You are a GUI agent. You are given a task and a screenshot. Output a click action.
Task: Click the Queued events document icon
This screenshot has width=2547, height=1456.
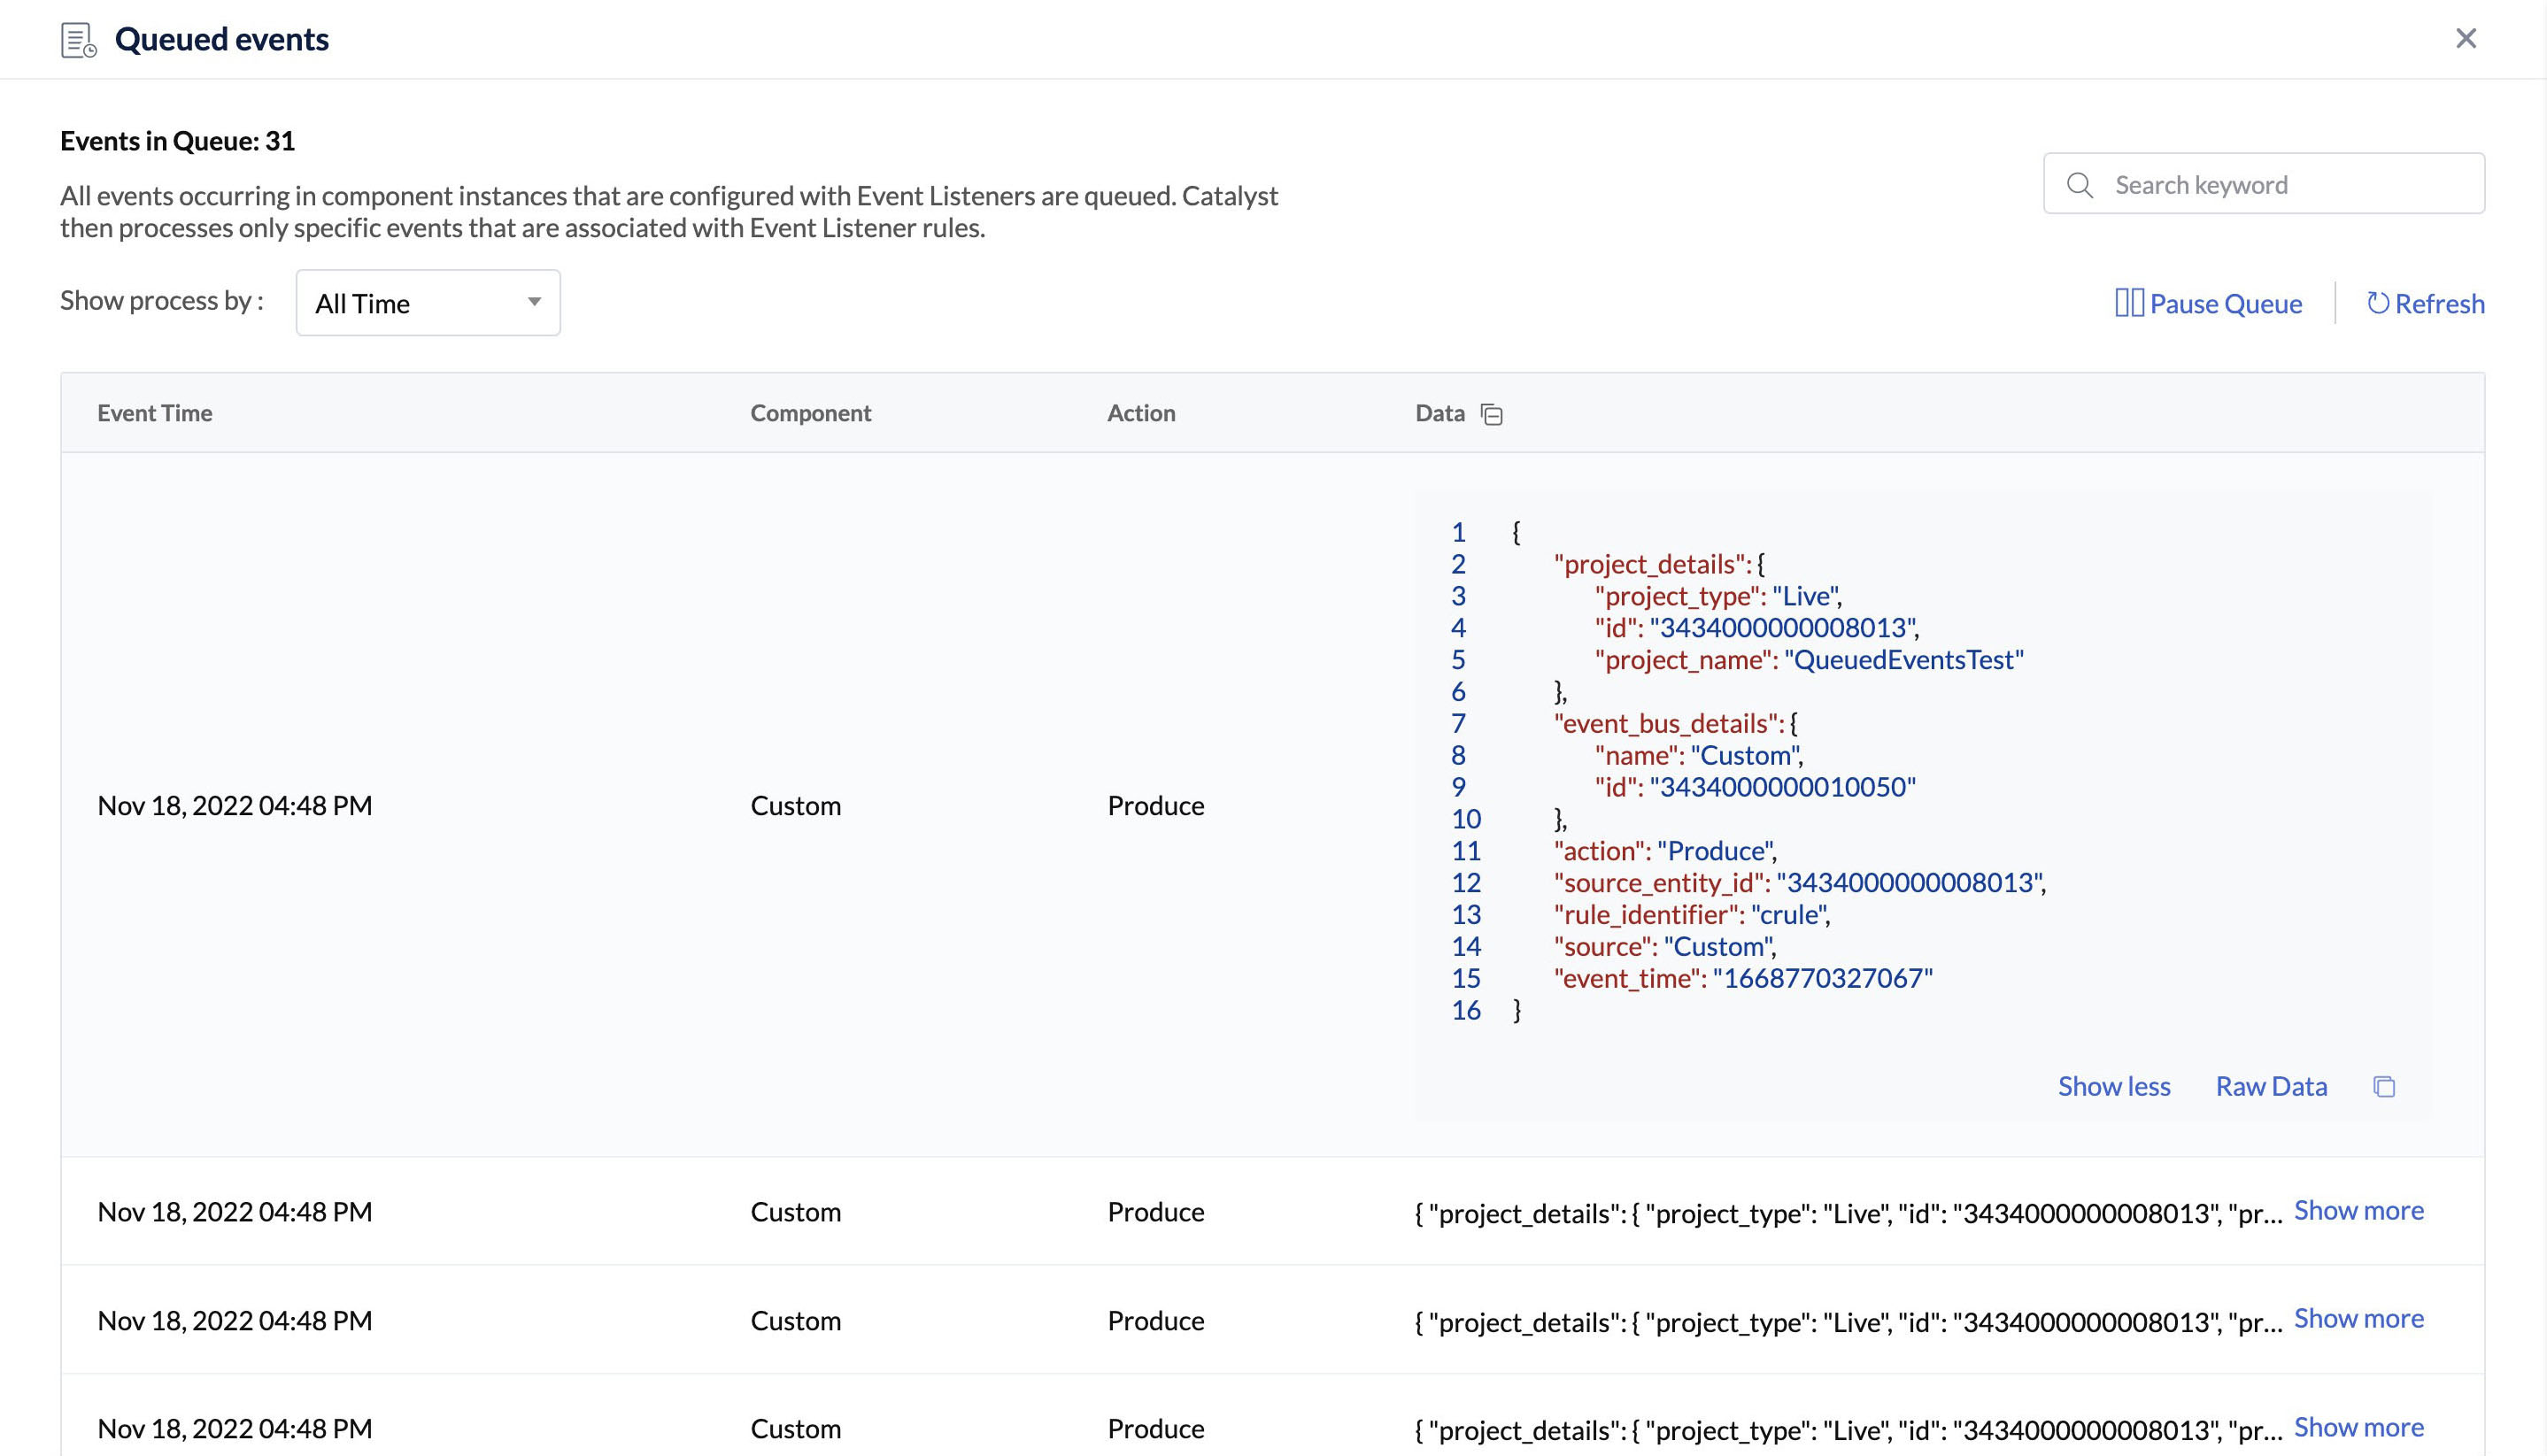click(78, 40)
